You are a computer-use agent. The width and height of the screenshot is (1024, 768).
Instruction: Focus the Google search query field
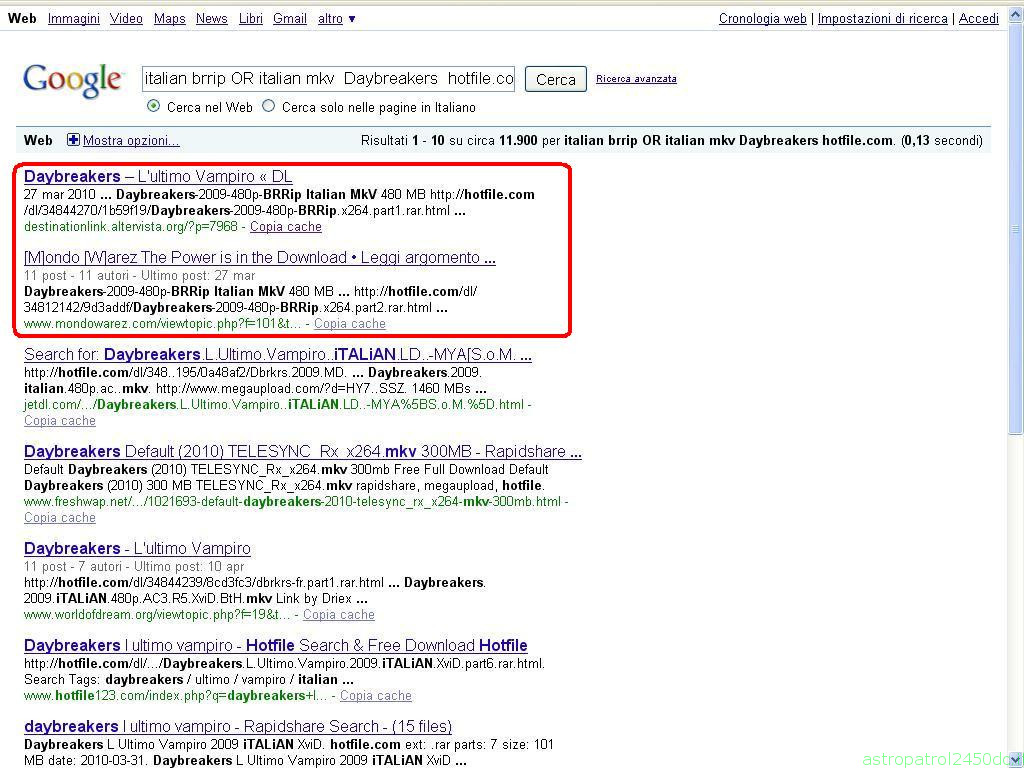click(x=328, y=79)
